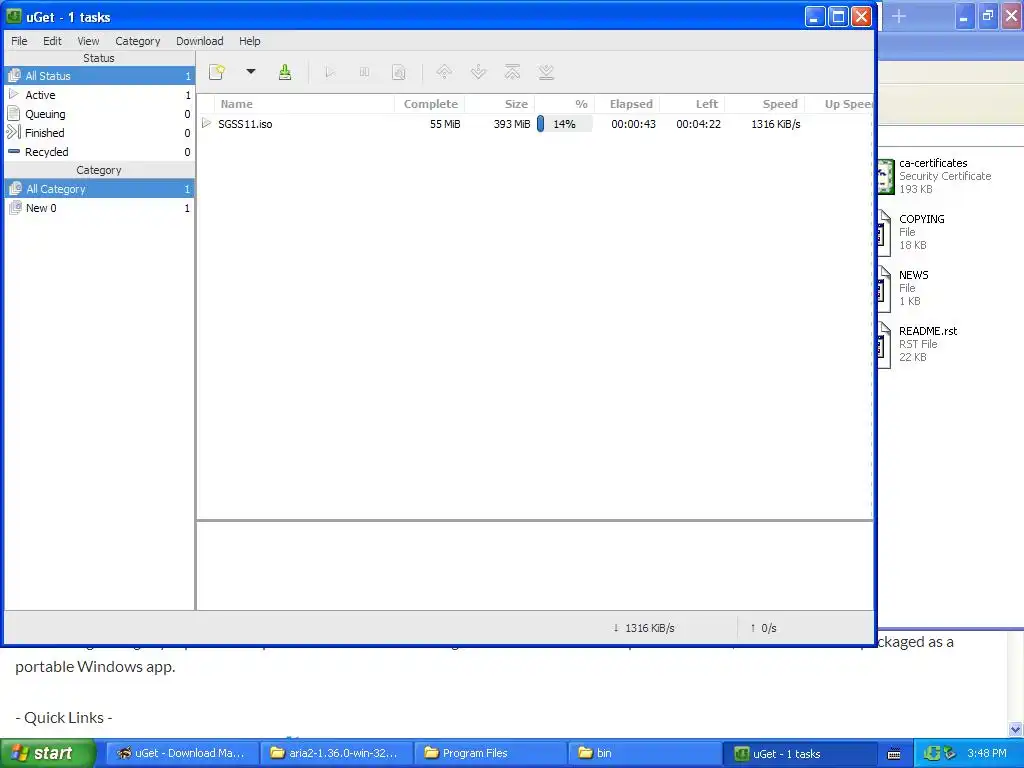
Task: Click the Recycled status icon
Action: pos(14,151)
